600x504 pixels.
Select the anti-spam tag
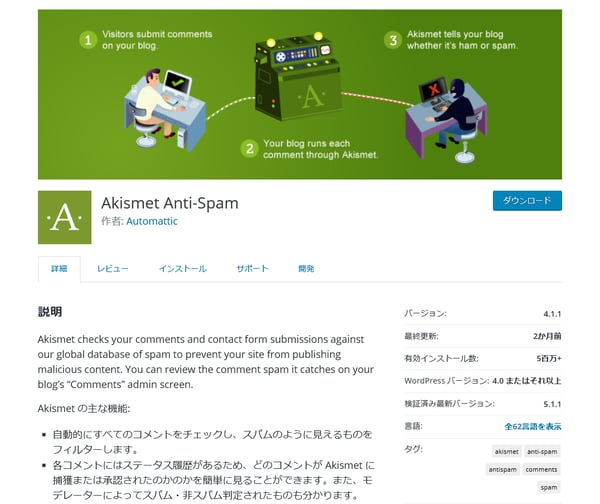tap(542, 451)
